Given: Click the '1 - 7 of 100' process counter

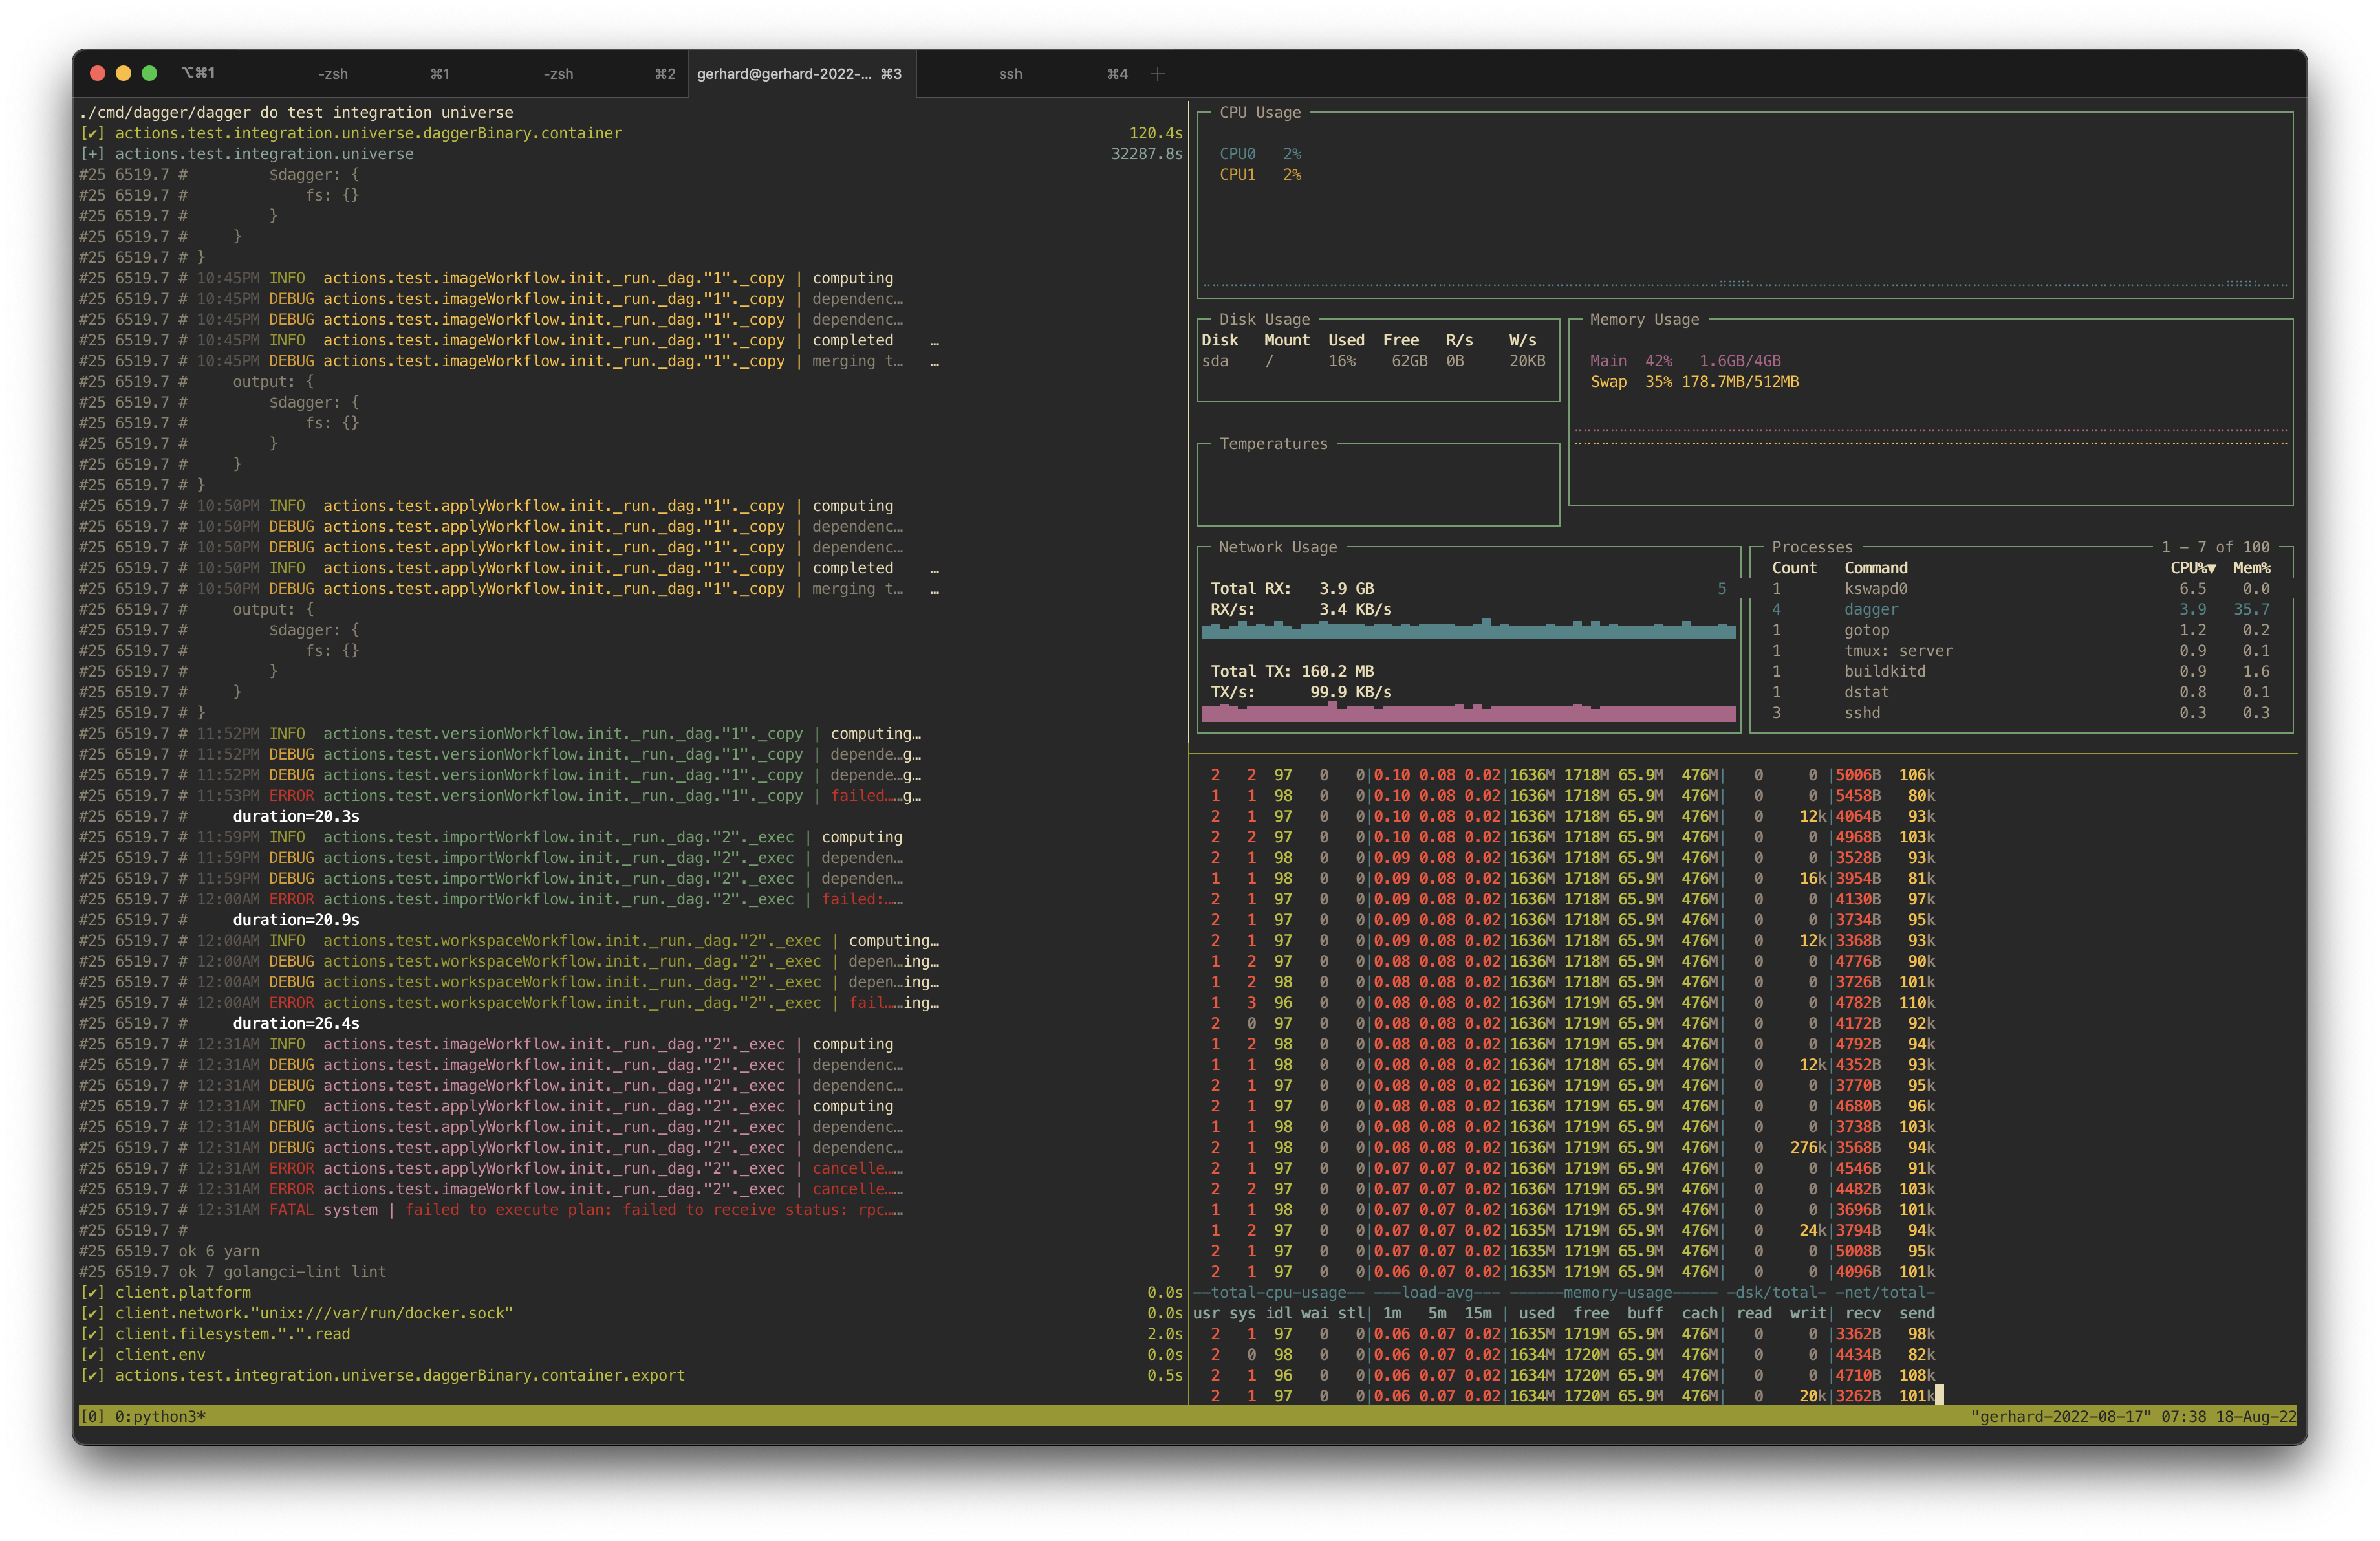Looking at the screenshot, I should (x=2215, y=548).
